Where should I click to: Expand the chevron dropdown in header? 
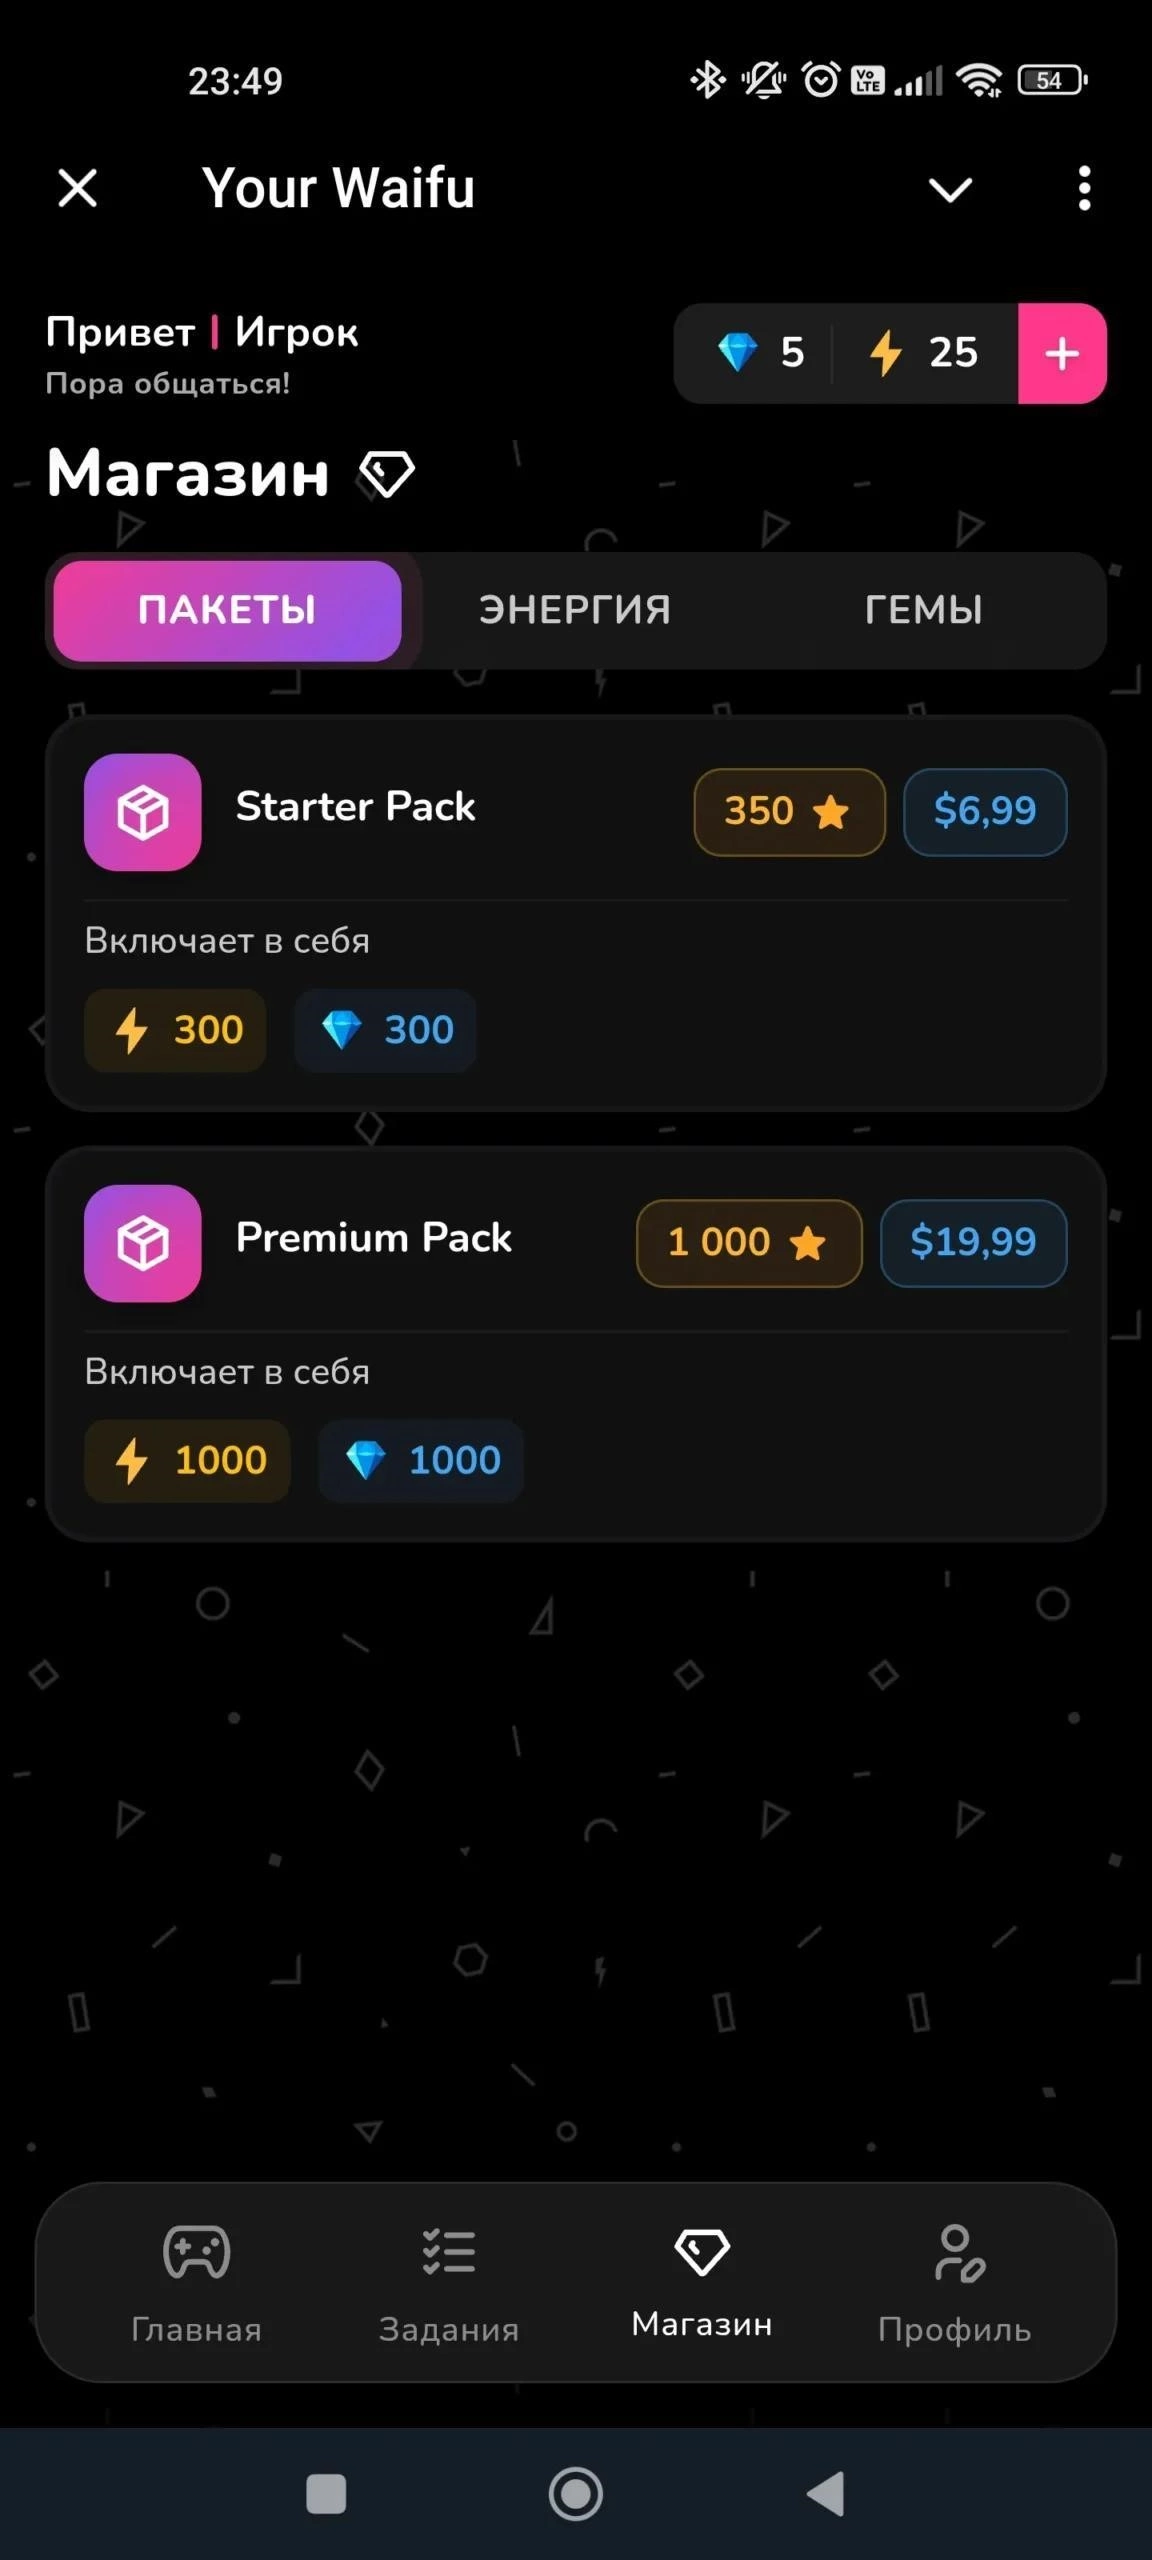point(950,189)
